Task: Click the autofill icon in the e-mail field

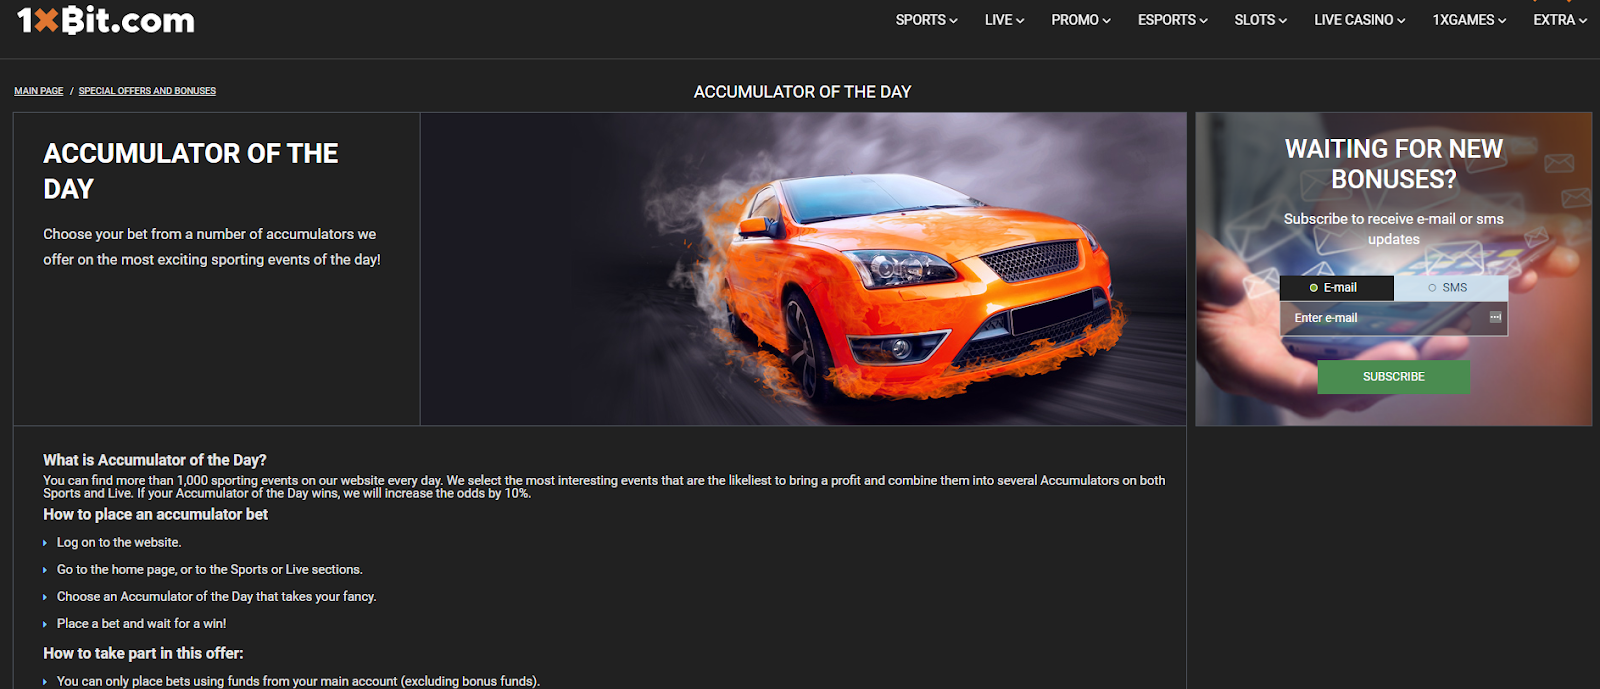Action: click(x=1495, y=317)
